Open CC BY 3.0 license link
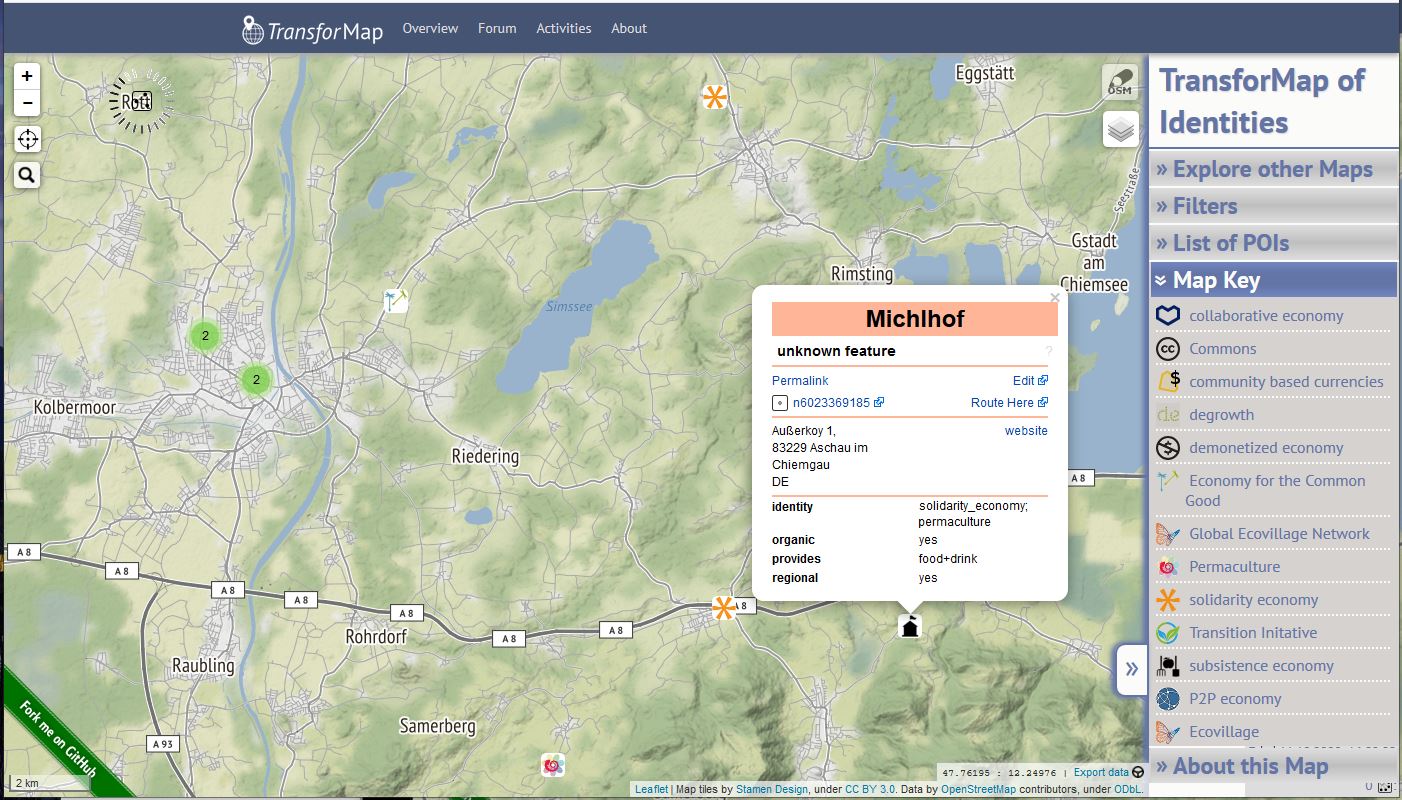The height and width of the screenshot is (800, 1402). (870, 789)
